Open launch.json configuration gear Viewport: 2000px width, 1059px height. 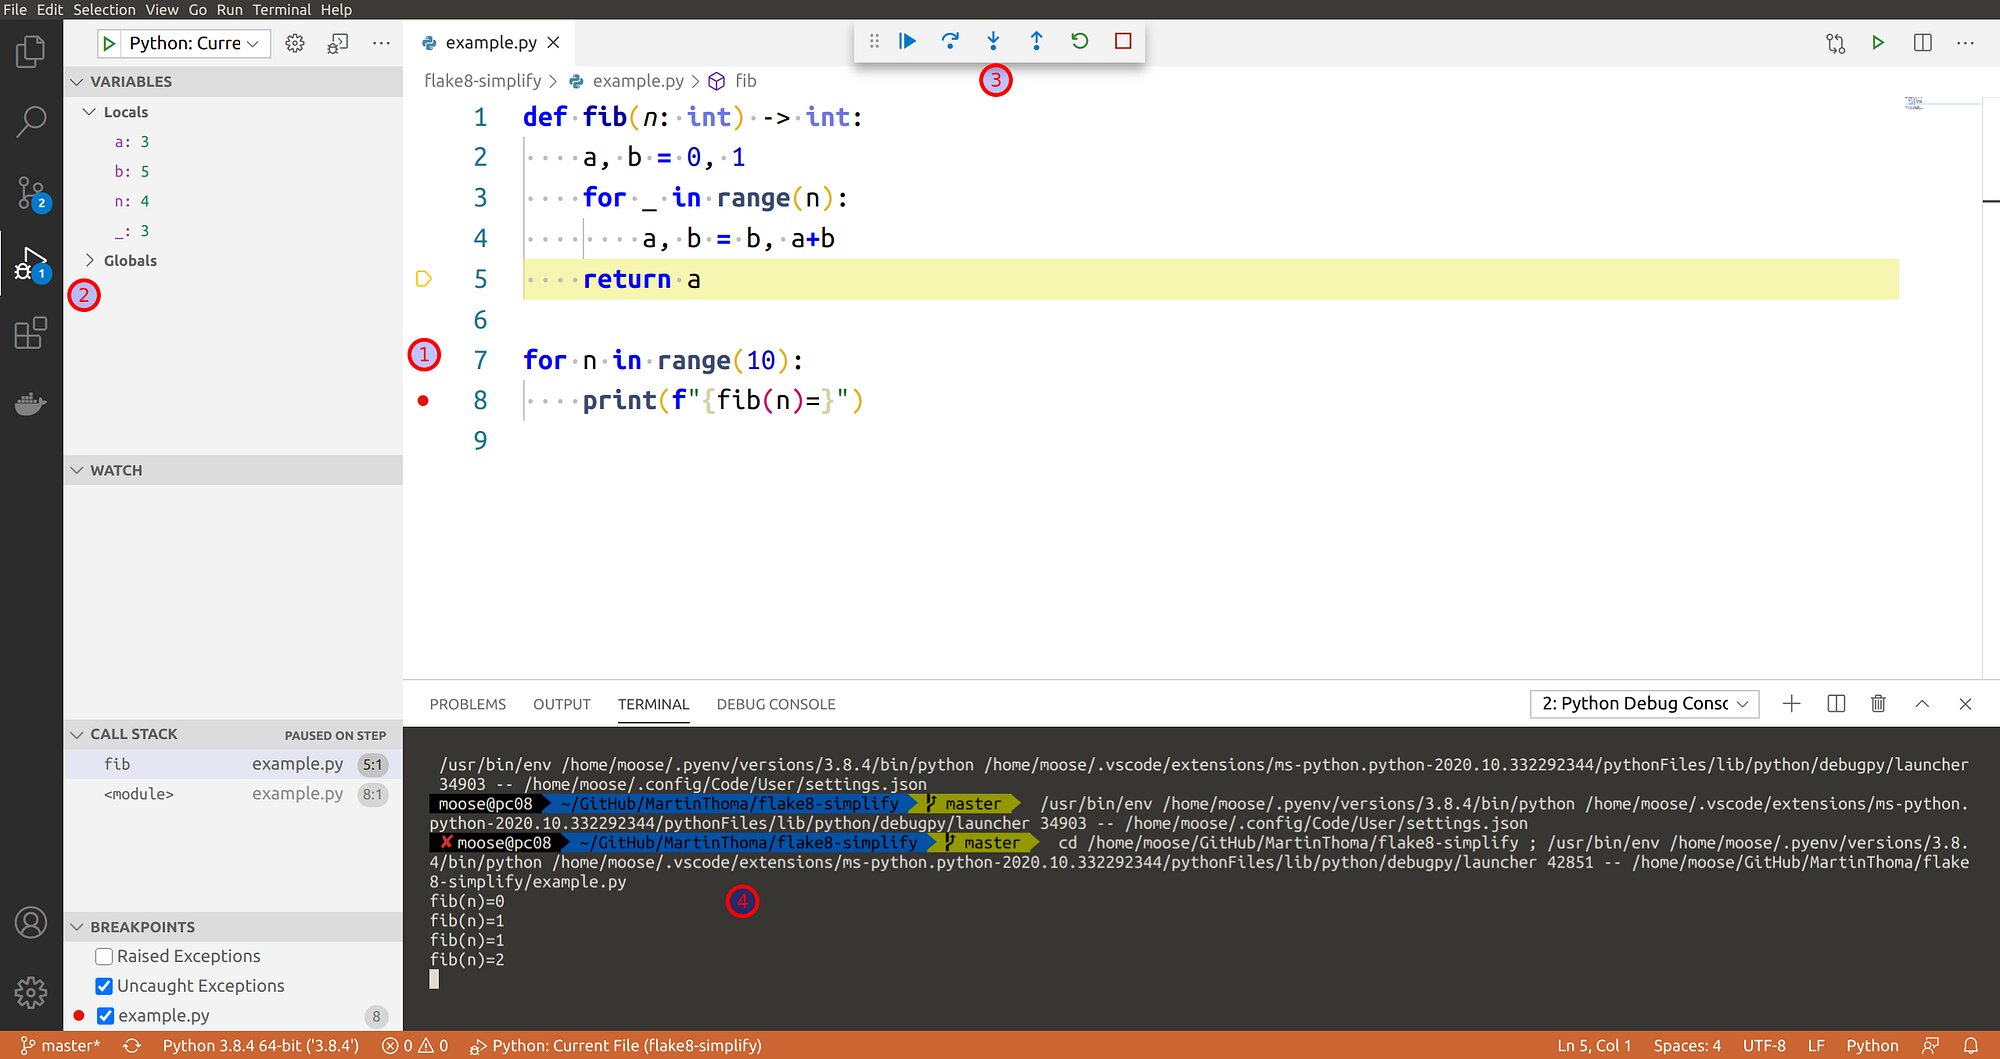(295, 43)
